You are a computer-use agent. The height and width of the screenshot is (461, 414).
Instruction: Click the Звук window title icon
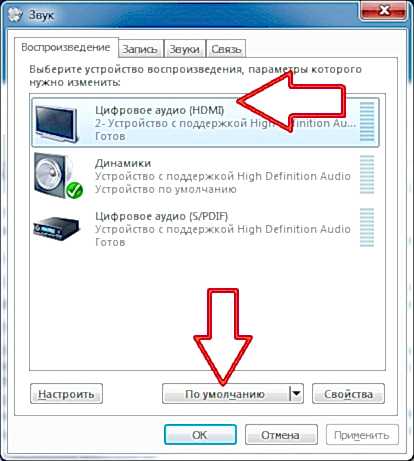[16, 15]
